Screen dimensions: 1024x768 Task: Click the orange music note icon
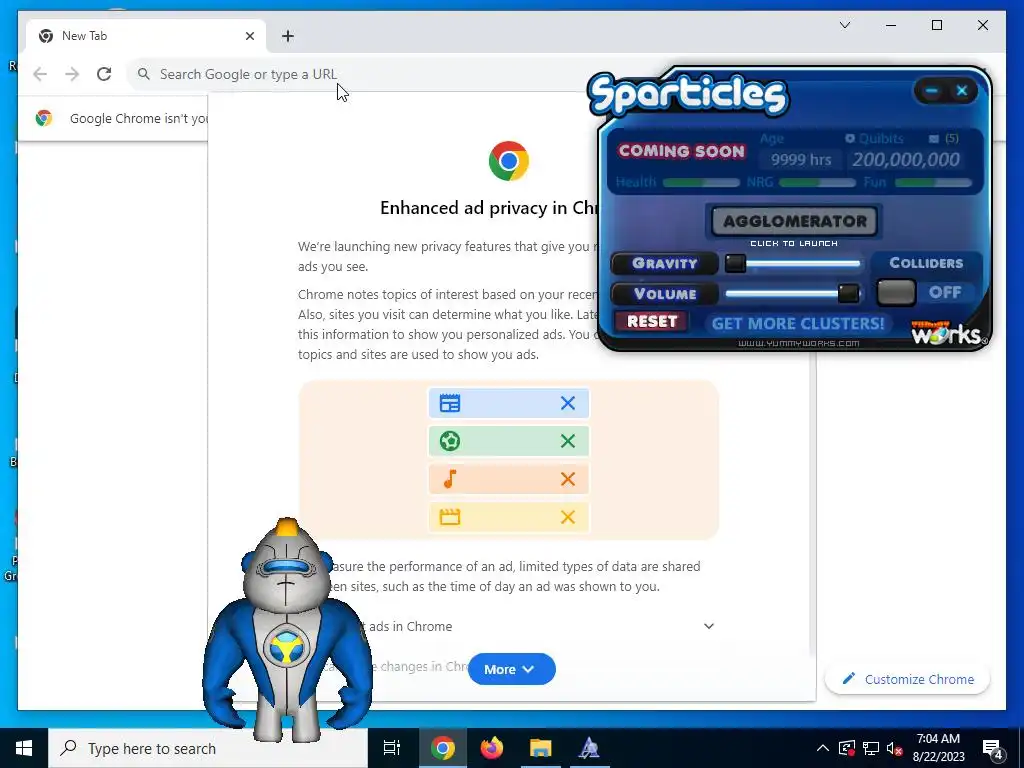(450, 479)
